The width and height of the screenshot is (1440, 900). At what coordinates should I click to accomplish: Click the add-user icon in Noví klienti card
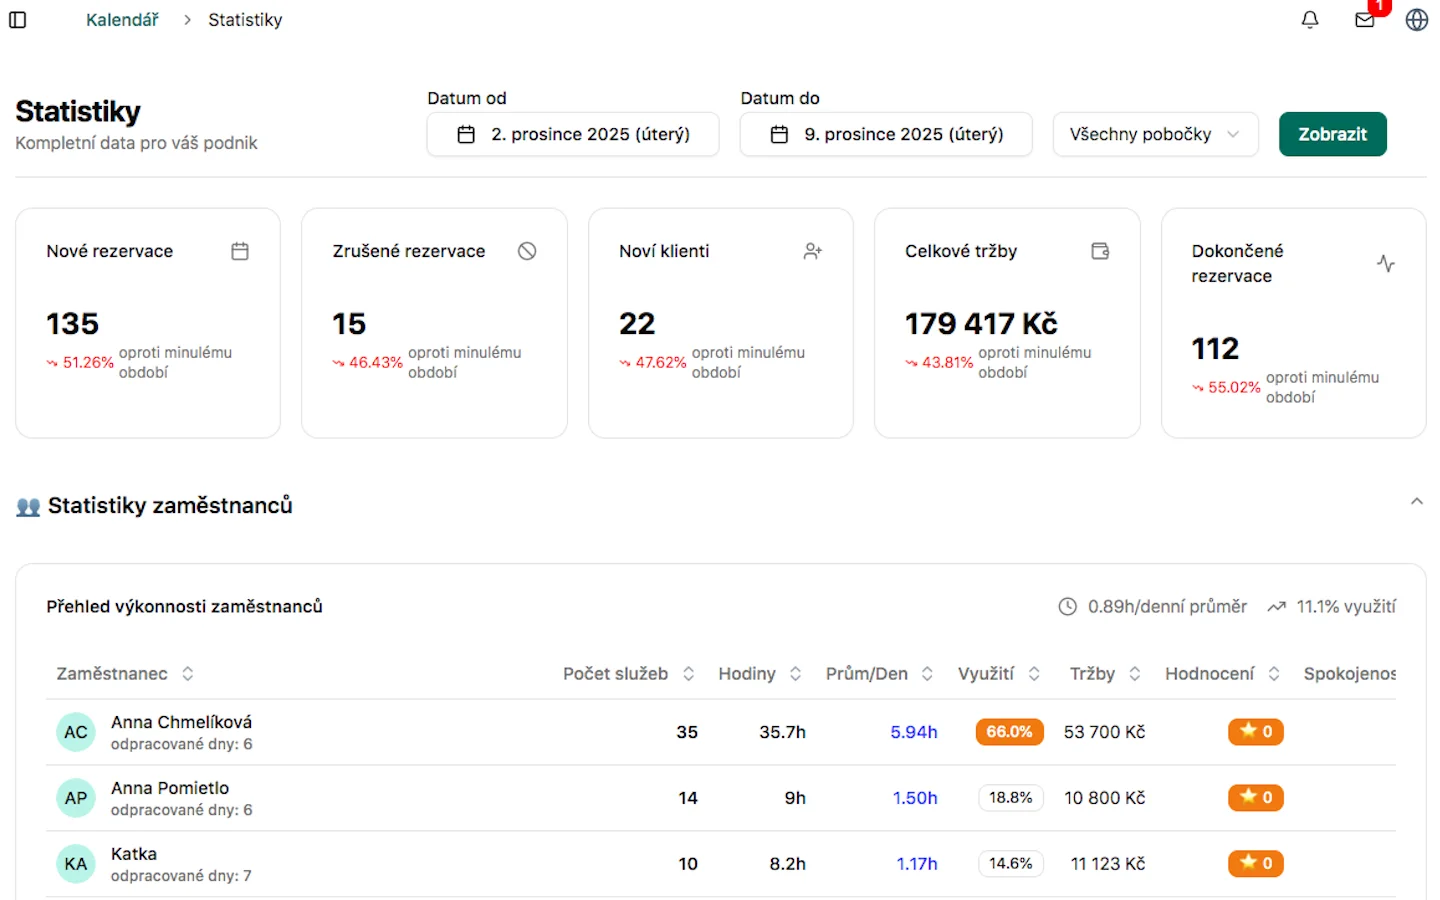[x=813, y=251]
